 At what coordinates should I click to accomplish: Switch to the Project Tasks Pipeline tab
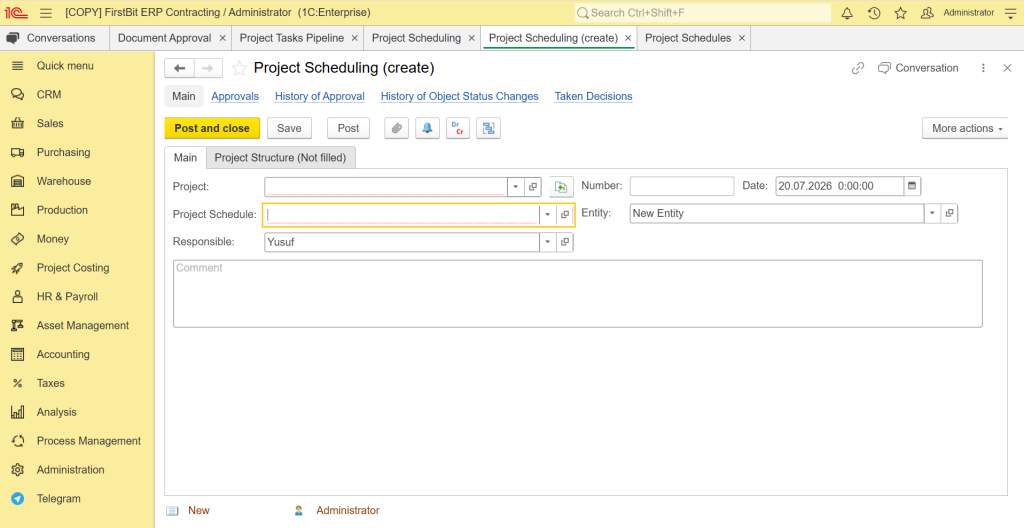(292, 38)
